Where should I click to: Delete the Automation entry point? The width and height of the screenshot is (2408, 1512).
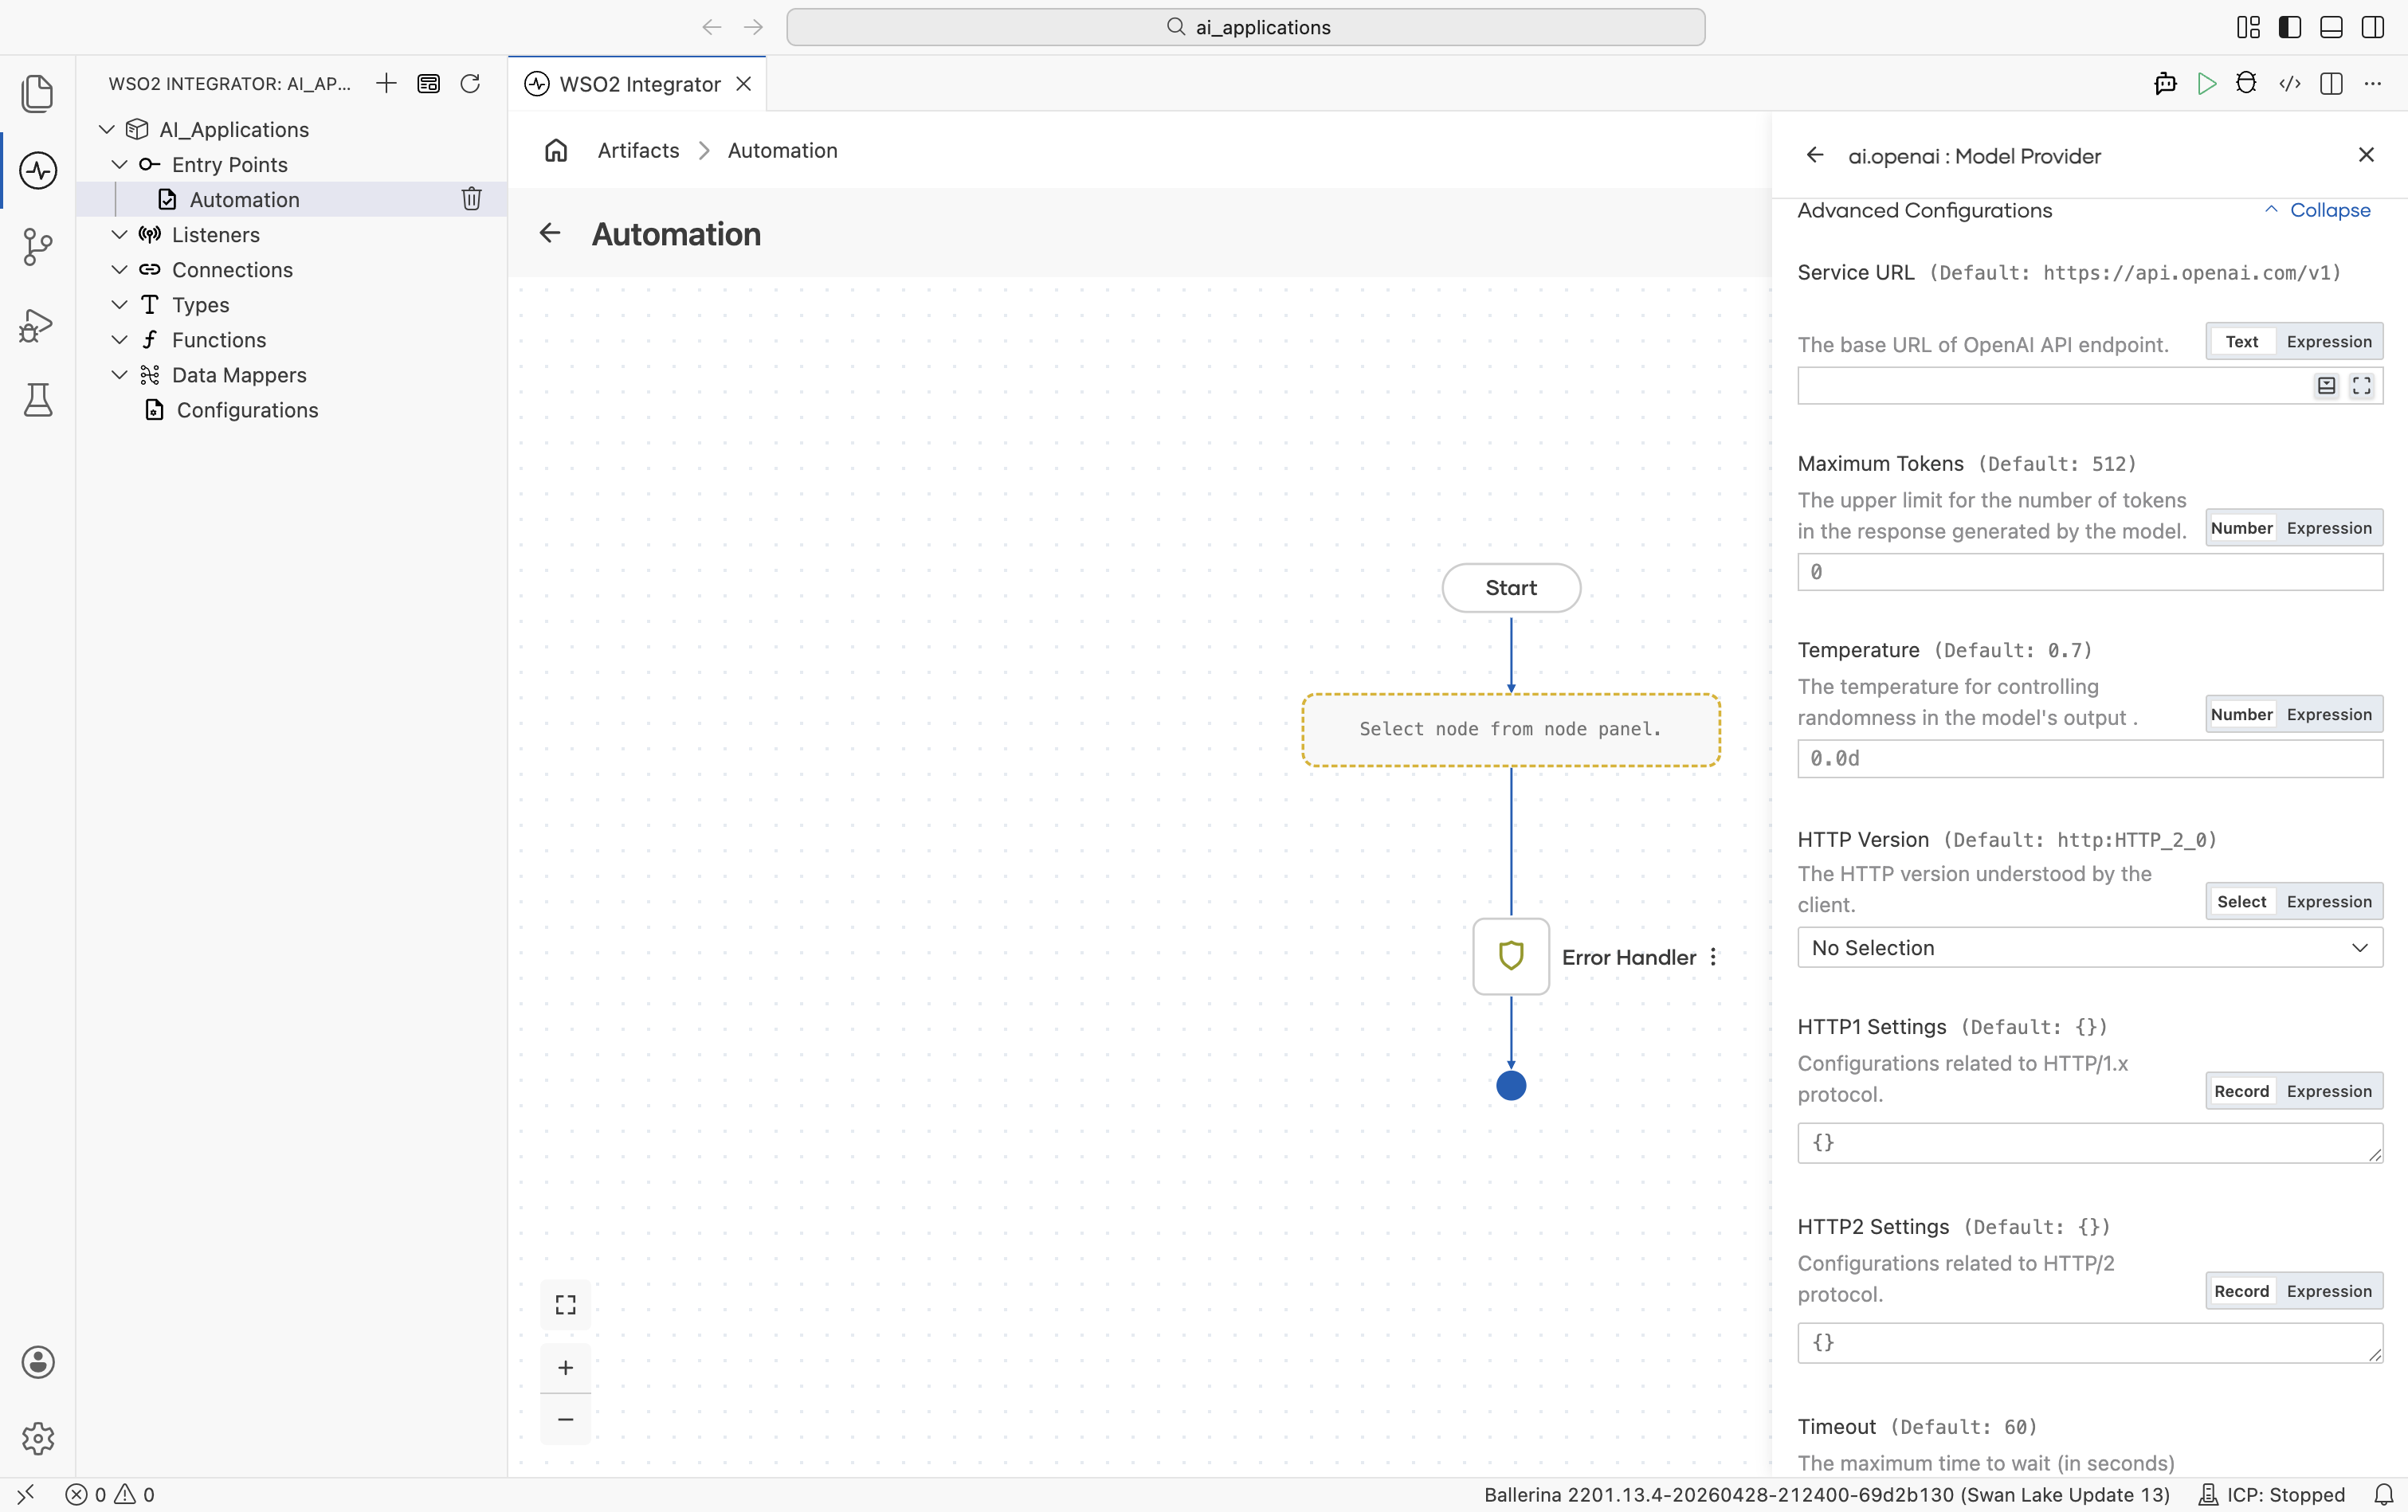(x=472, y=199)
